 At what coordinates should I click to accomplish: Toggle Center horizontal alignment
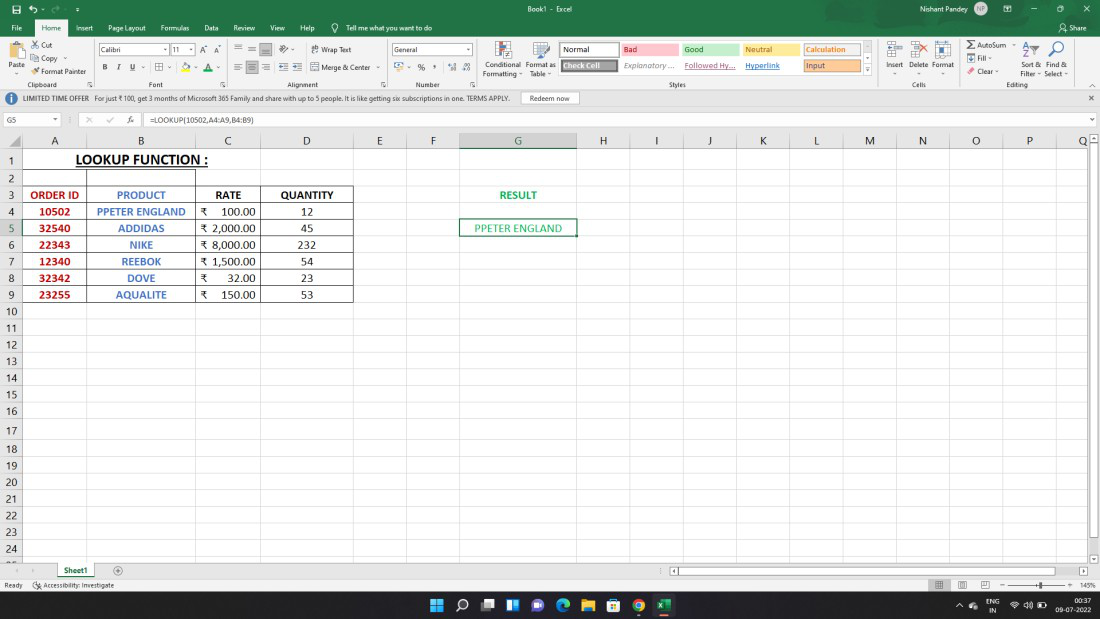click(252, 67)
